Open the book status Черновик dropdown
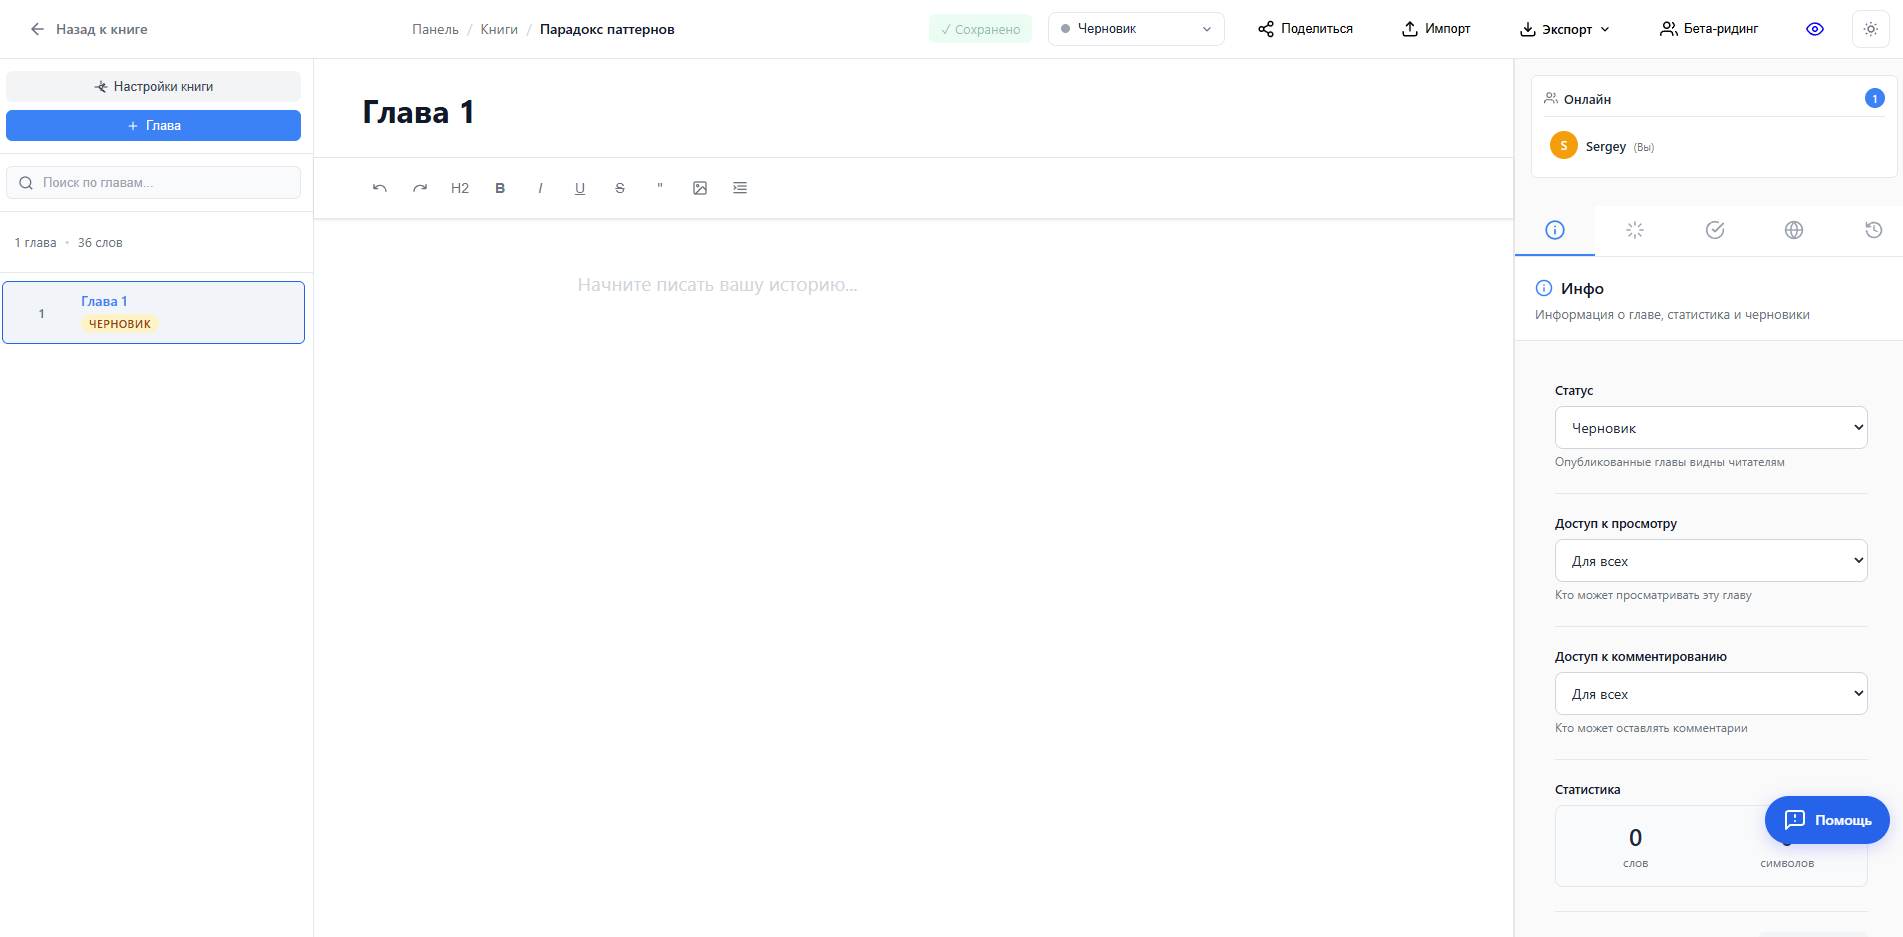The height and width of the screenshot is (937, 1903). [x=1136, y=29]
